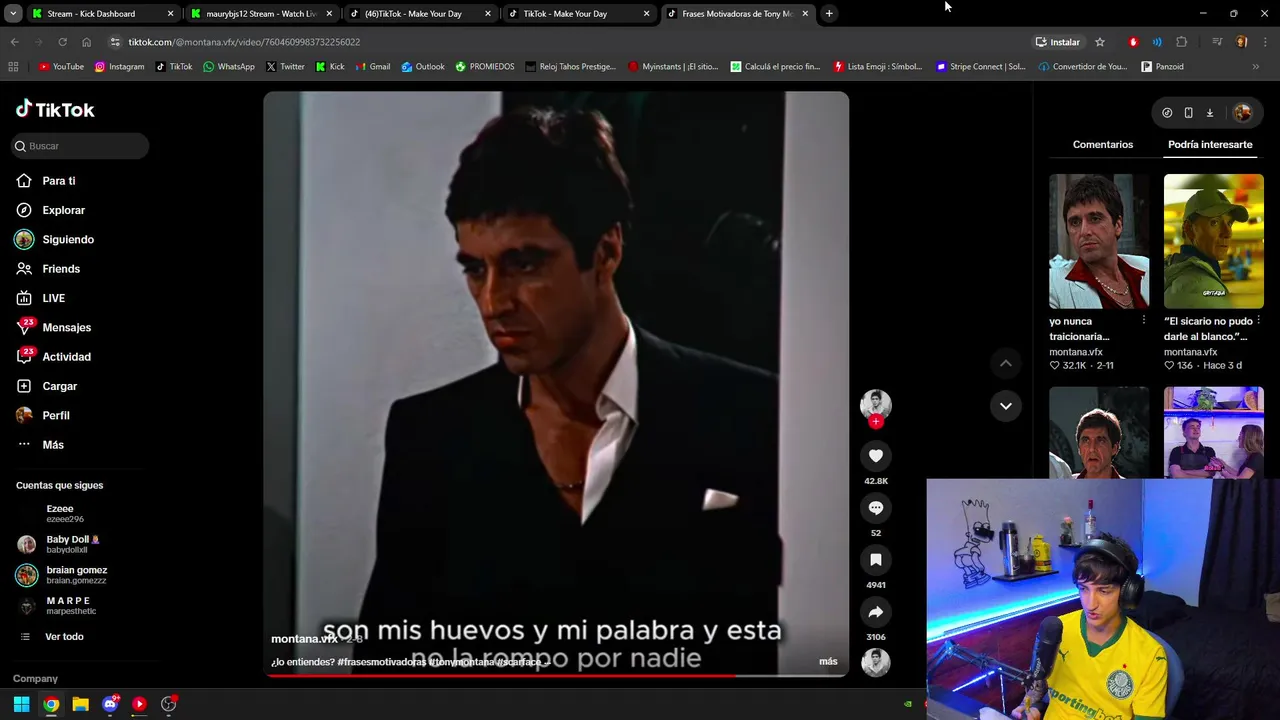1280x720 pixels.
Task: Click the phone app icon in the top pill
Action: tap(1188, 113)
